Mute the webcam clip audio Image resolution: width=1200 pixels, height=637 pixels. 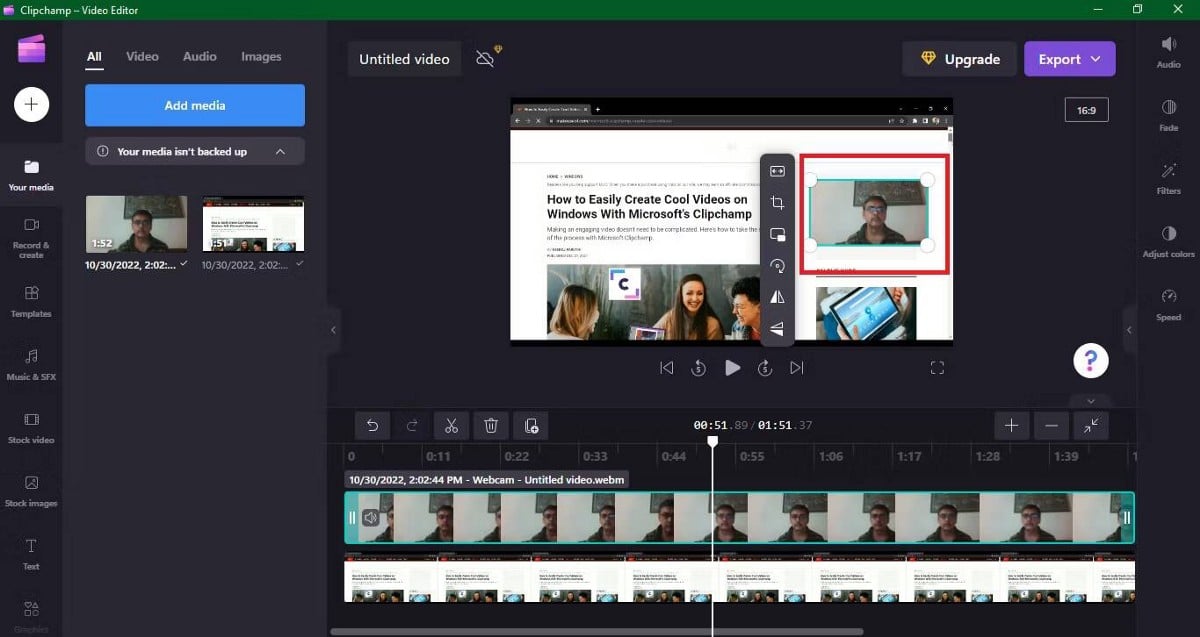[x=372, y=517]
